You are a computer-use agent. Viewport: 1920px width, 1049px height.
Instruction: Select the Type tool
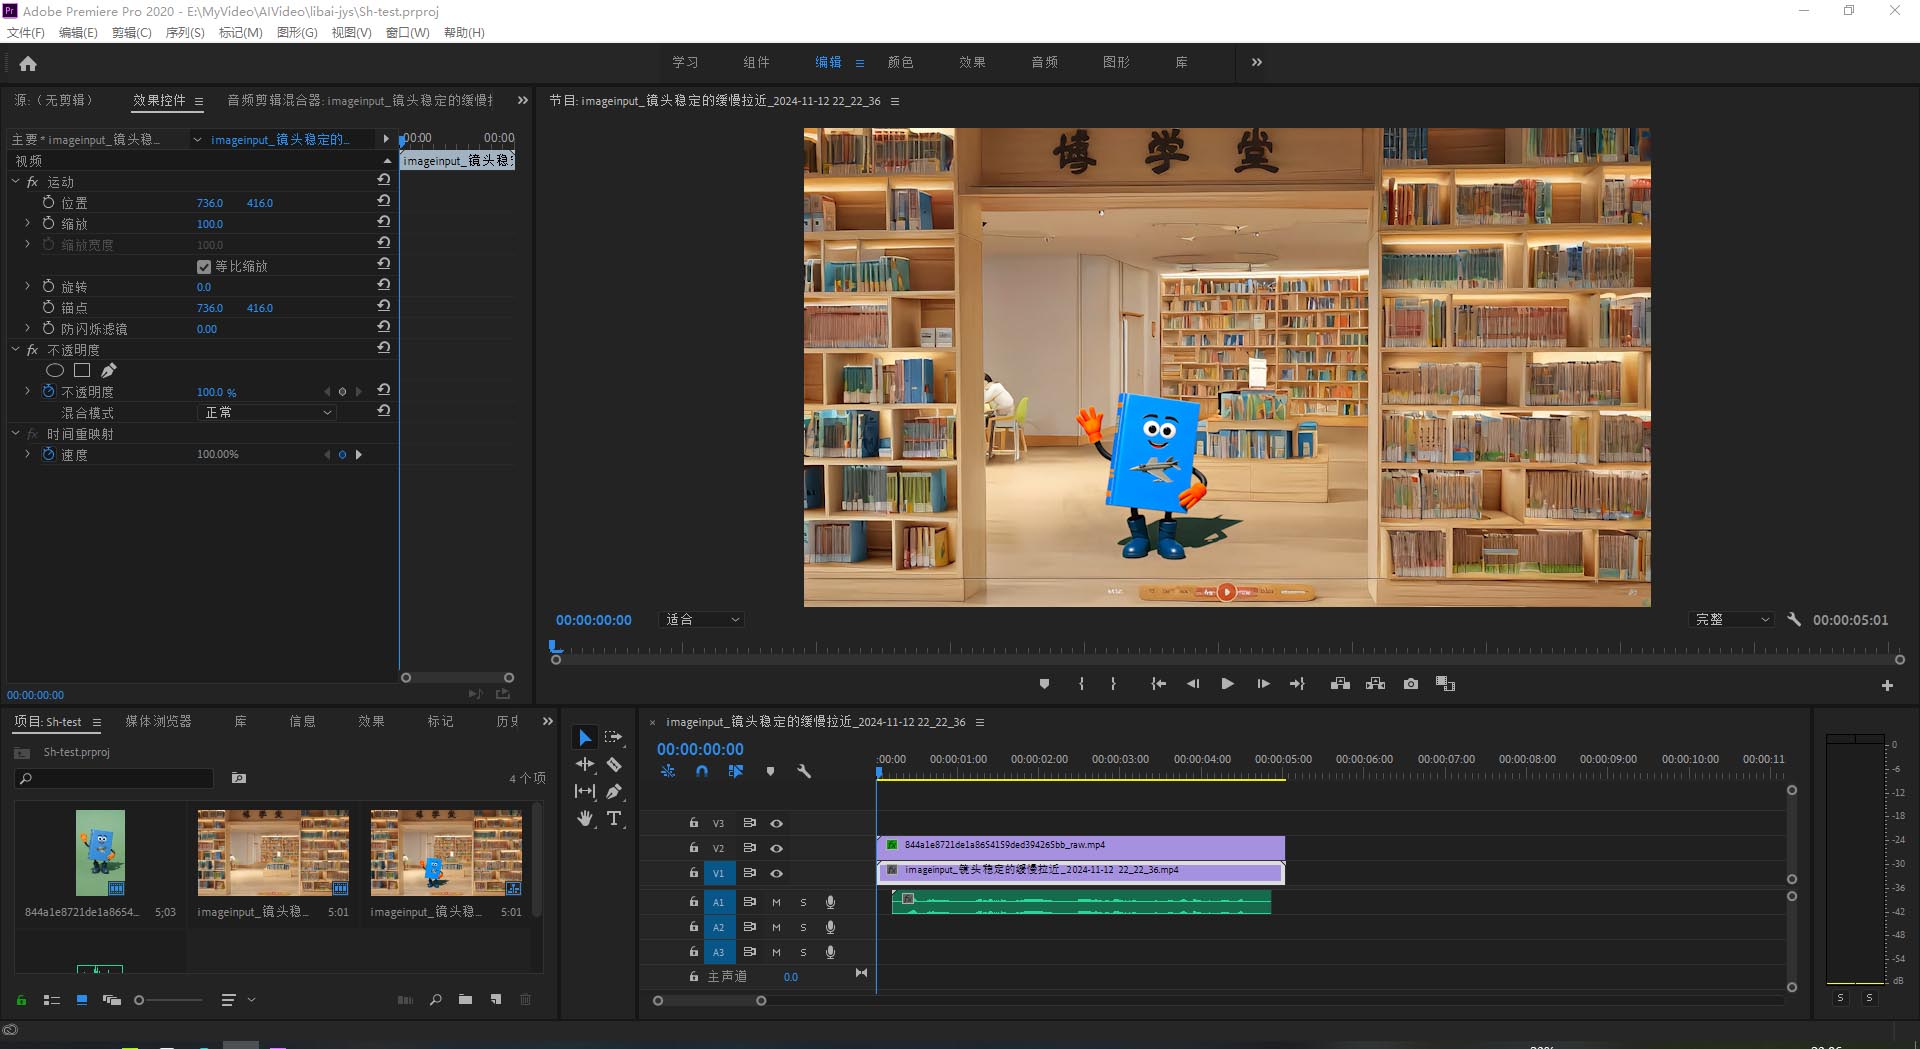[614, 818]
